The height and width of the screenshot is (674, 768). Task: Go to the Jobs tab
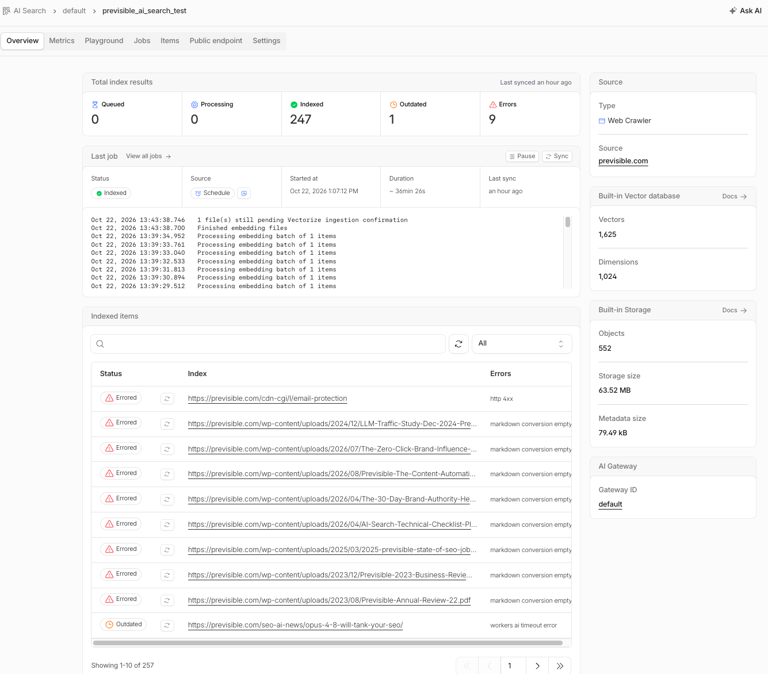click(x=142, y=41)
